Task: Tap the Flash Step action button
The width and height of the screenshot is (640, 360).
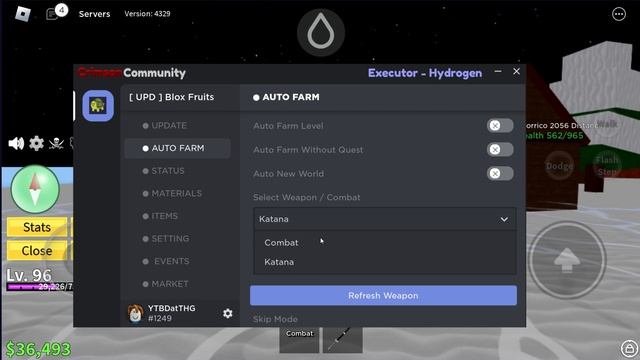Action: pos(607,166)
